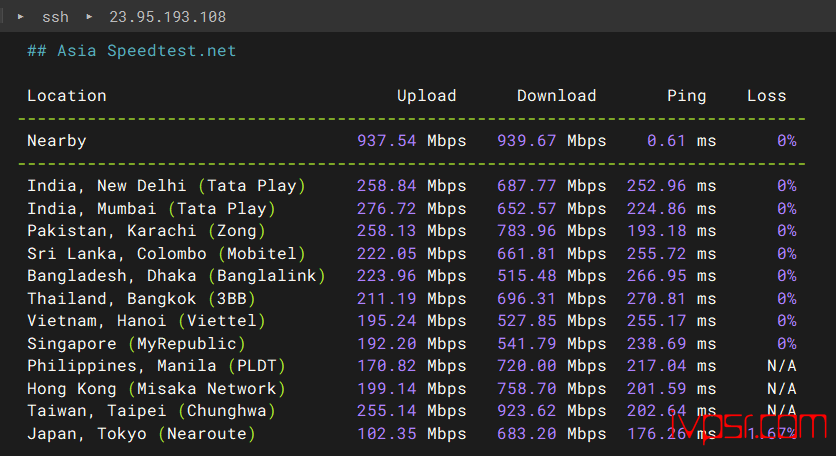
Task: Click the Ping column header
Action: pyautogui.click(x=686, y=96)
